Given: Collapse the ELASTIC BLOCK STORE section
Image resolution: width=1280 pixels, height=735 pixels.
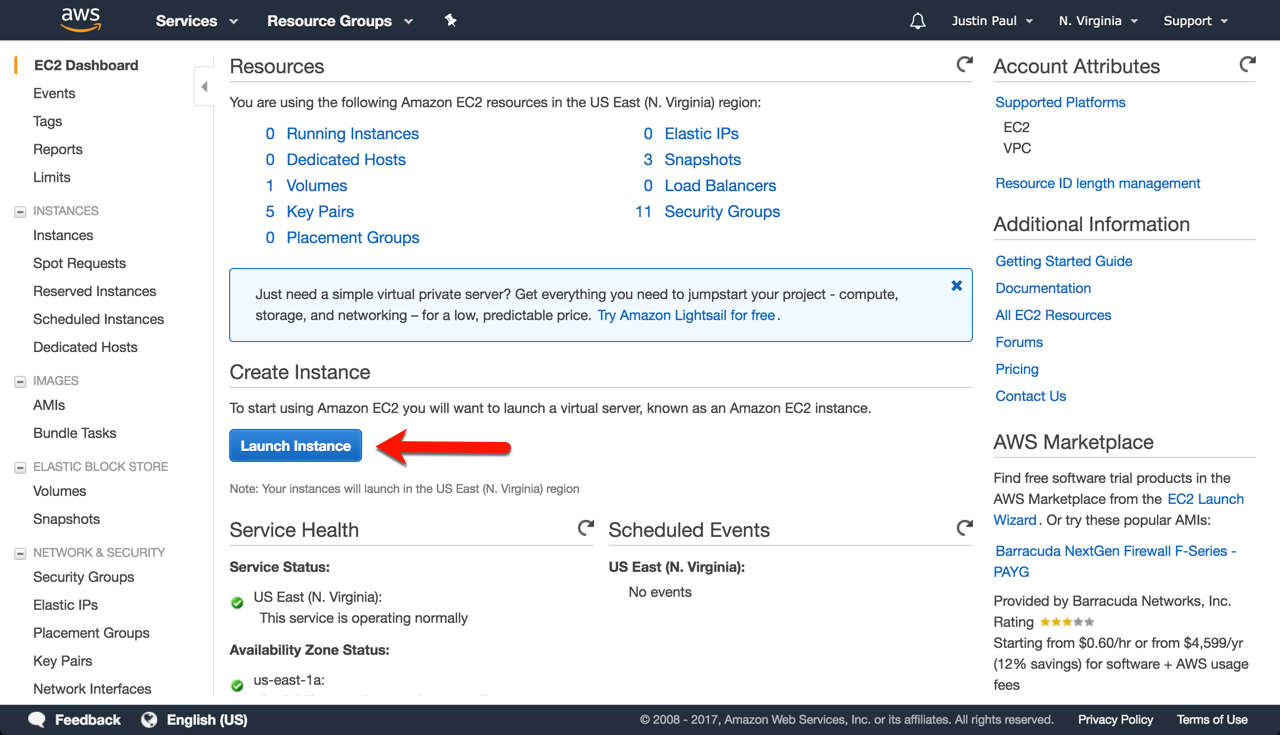Looking at the screenshot, I should (20, 468).
